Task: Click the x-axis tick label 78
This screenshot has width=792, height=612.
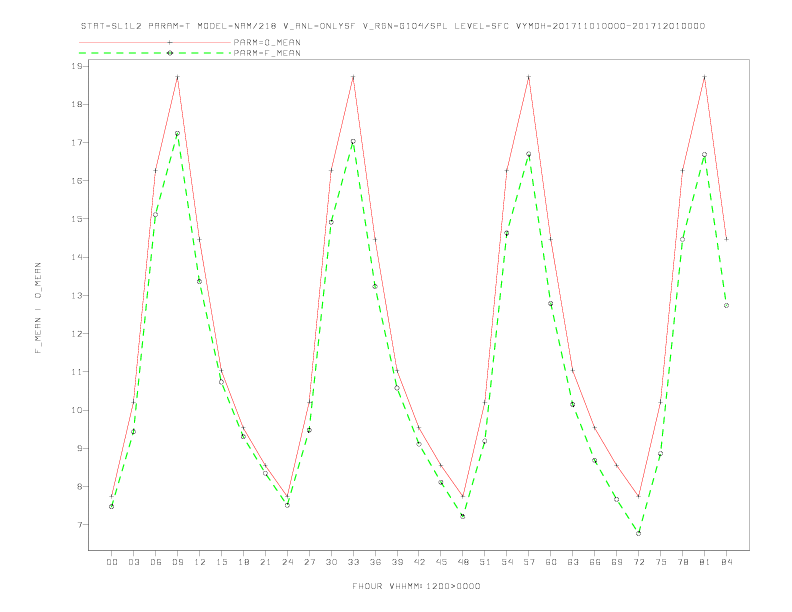Action: [682, 562]
